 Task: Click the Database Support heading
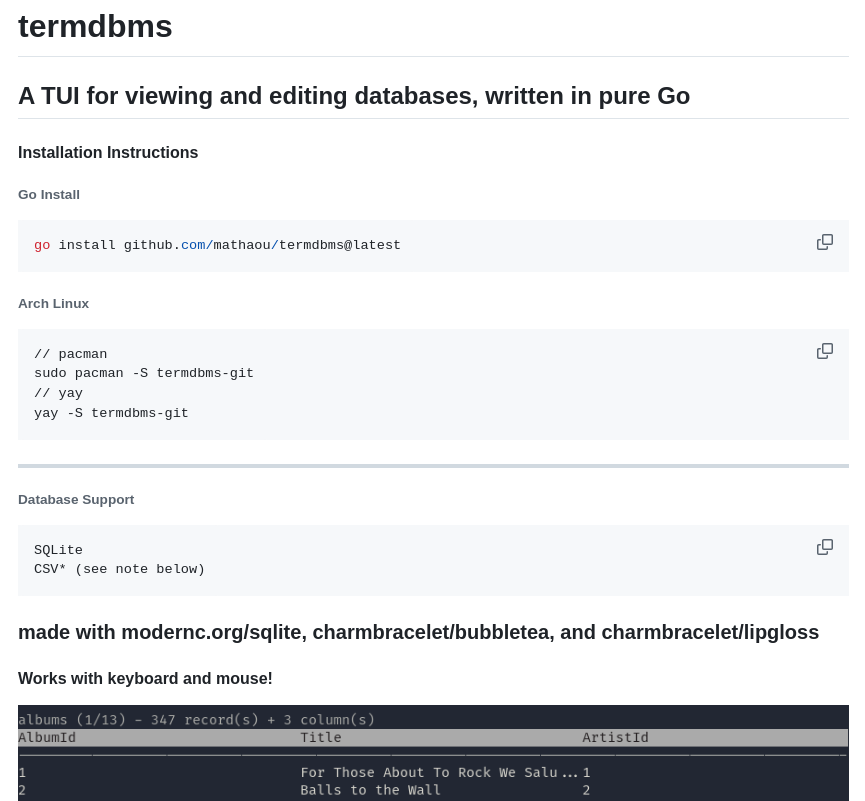76,499
